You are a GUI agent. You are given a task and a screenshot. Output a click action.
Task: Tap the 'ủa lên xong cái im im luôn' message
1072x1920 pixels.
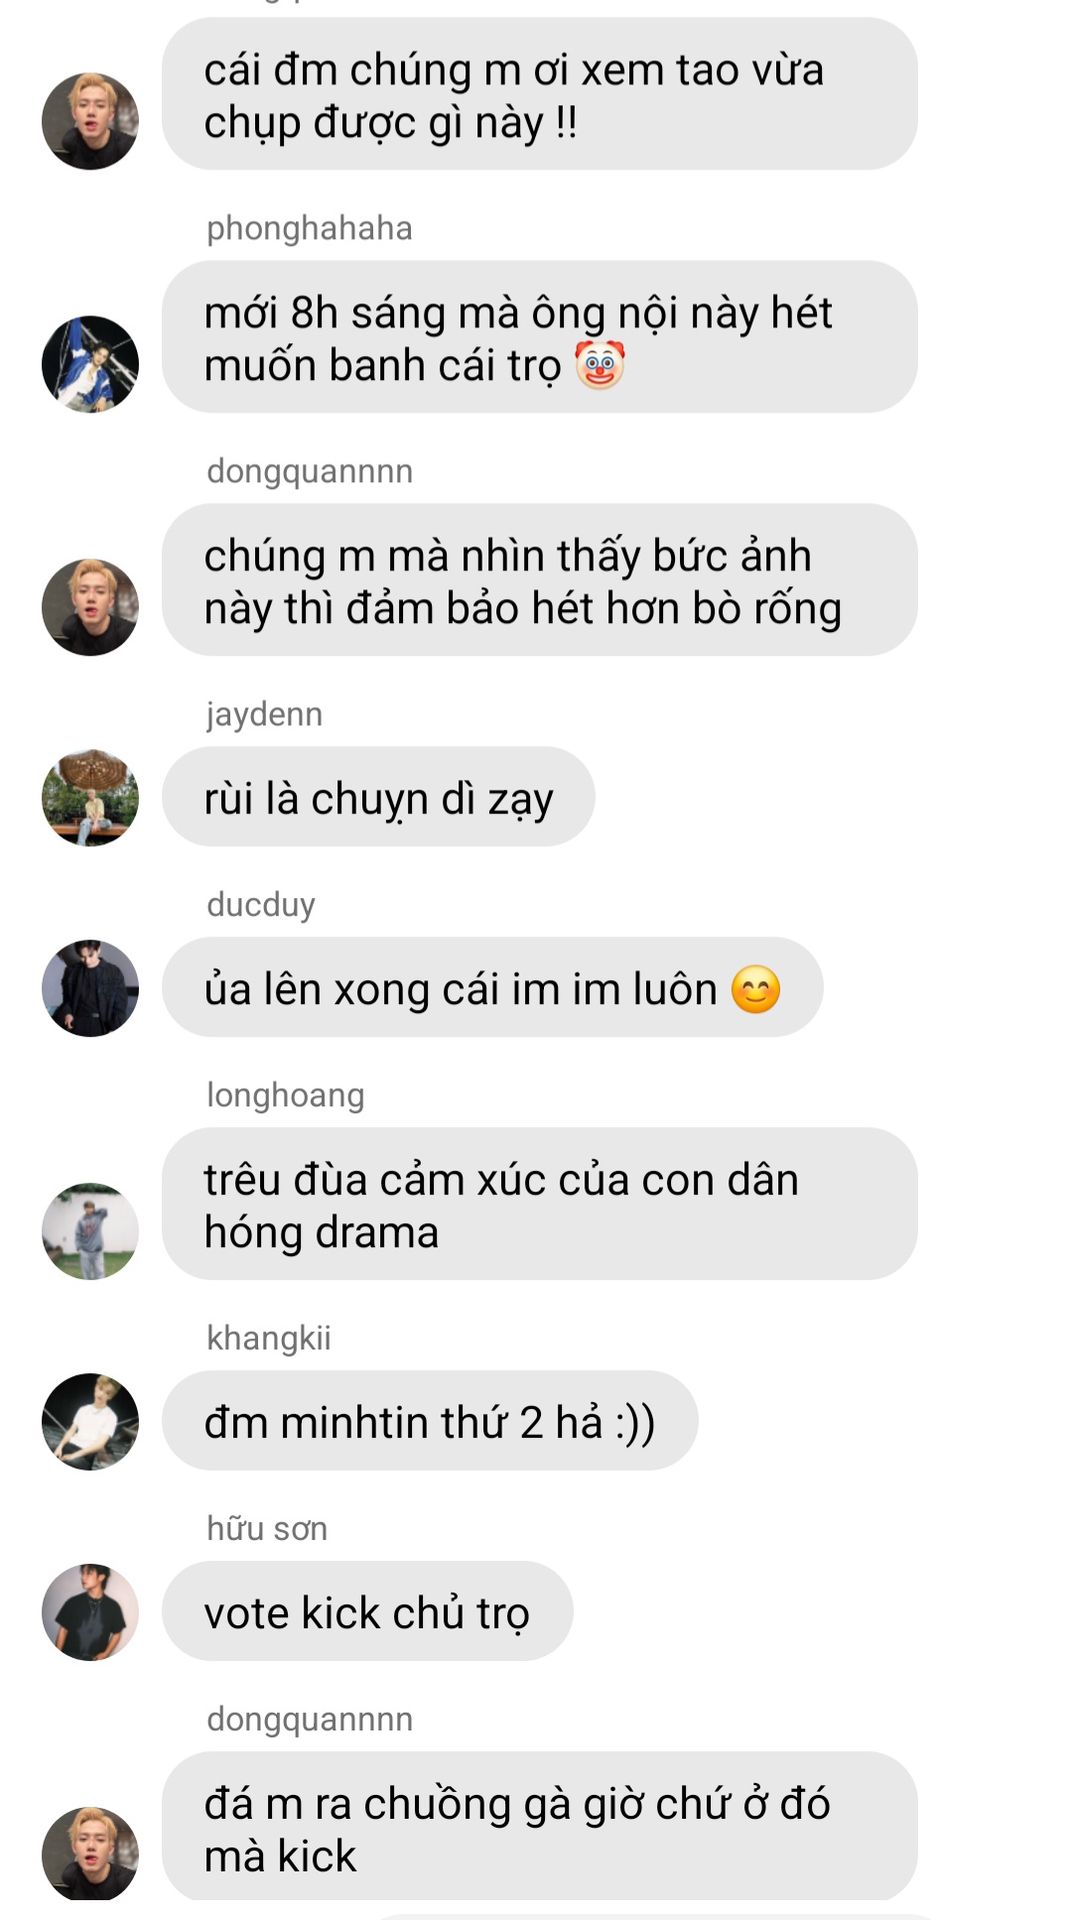pyautogui.click(x=492, y=988)
